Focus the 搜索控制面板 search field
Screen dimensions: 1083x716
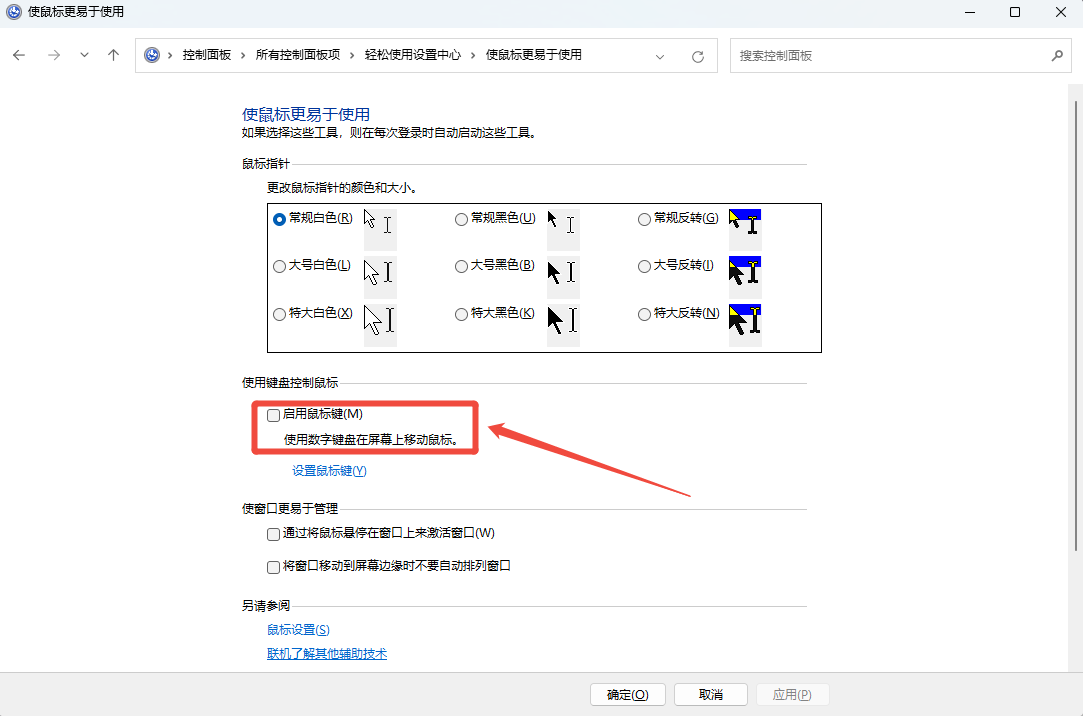(x=901, y=56)
